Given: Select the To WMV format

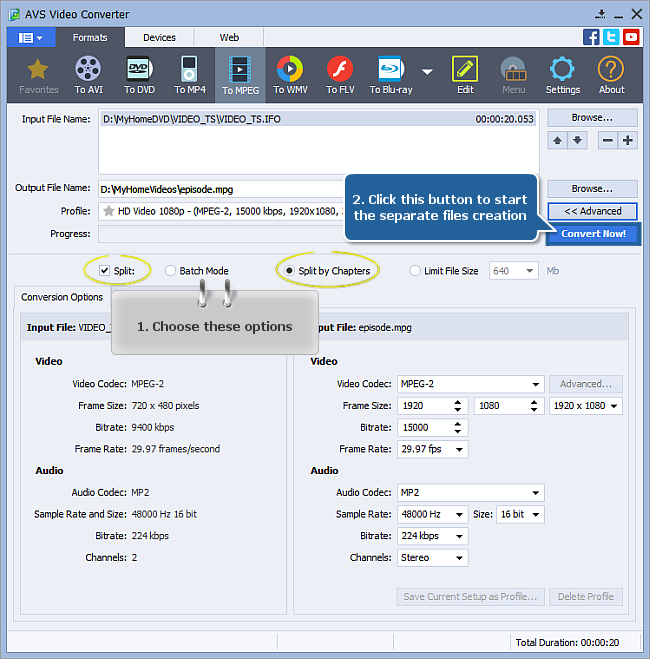Looking at the screenshot, I should [290, 76].
